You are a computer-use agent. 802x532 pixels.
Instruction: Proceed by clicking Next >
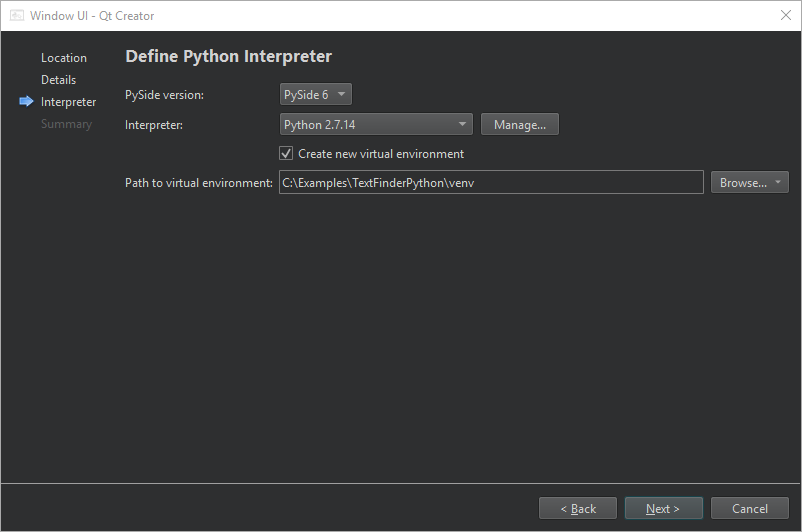(x=663, y=509)
